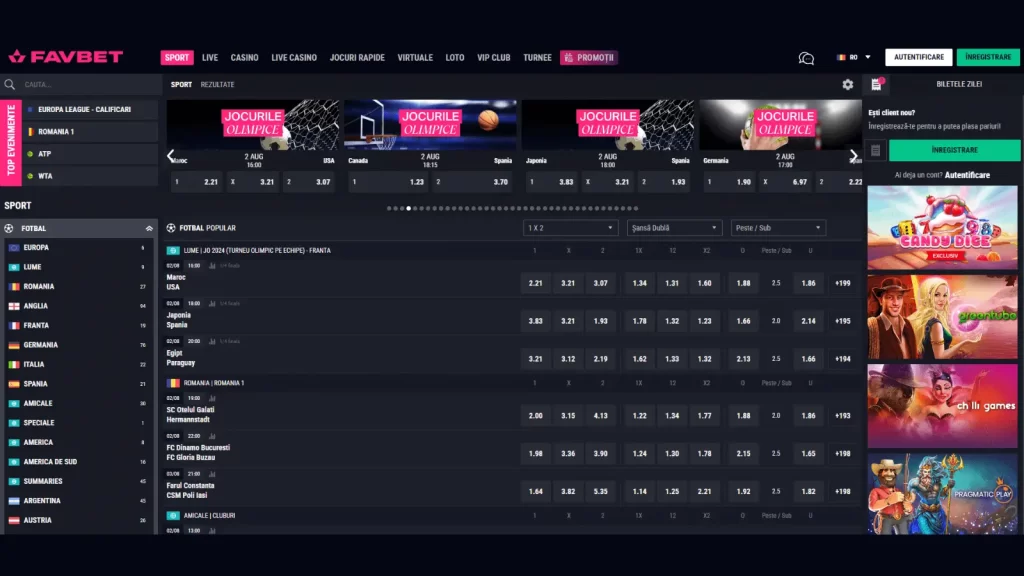Image resolution: width=1024 pixels, height=576 pixels.
Task: Collapse the Fotbal sports section
Action: [149, 229]
